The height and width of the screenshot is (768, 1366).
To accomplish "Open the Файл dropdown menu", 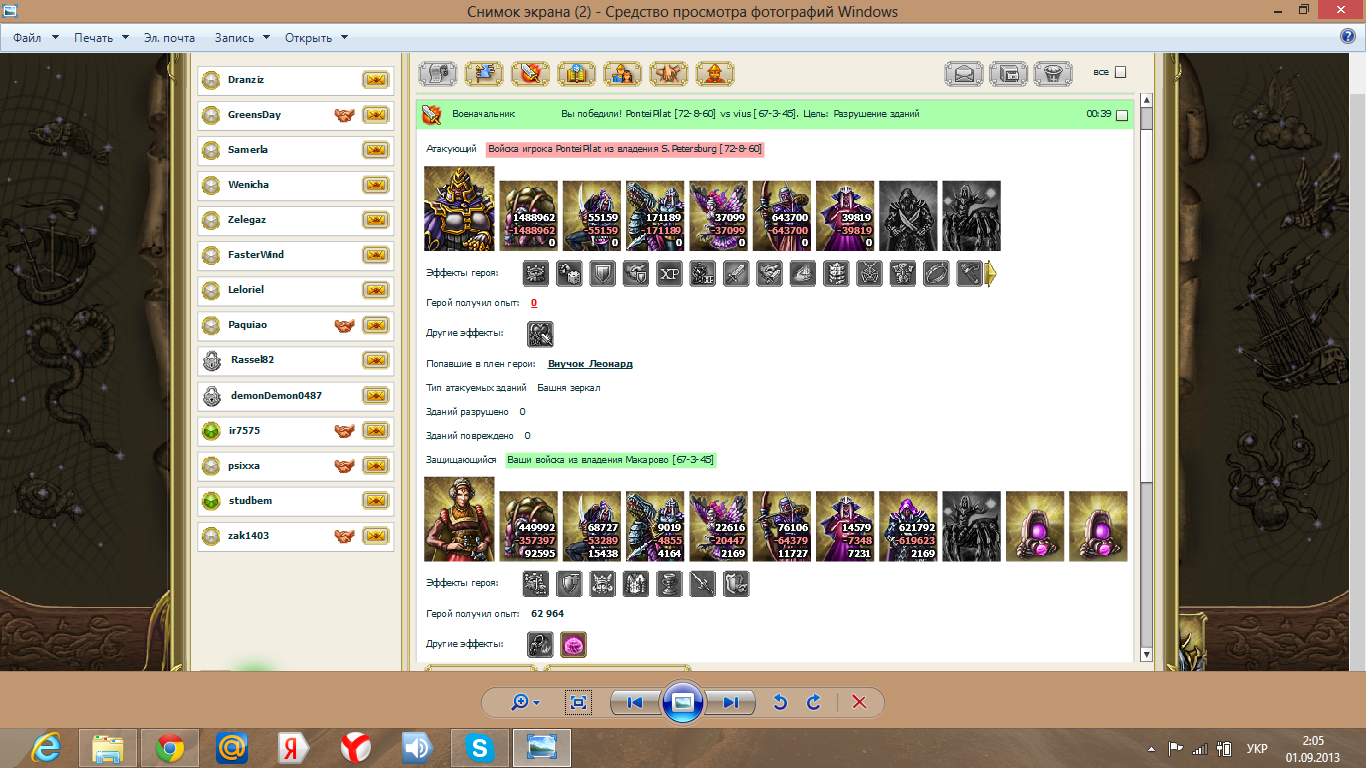I will pos(33,38).
